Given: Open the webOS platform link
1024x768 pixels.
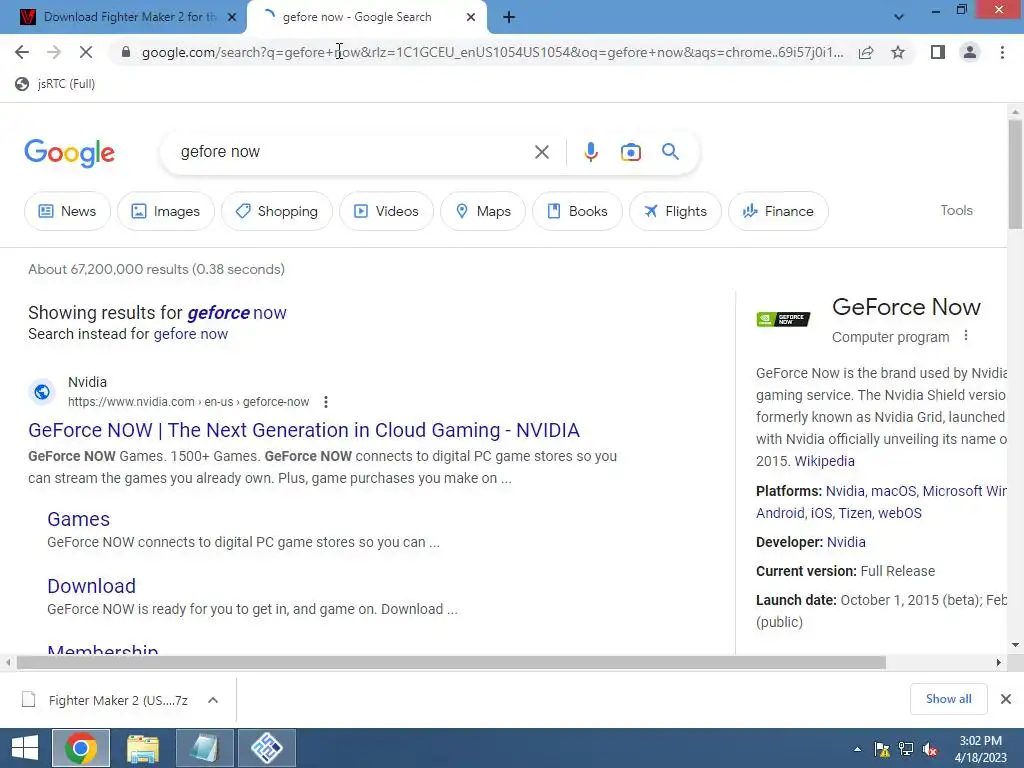Looking at the screenshot, I should 900,513.
